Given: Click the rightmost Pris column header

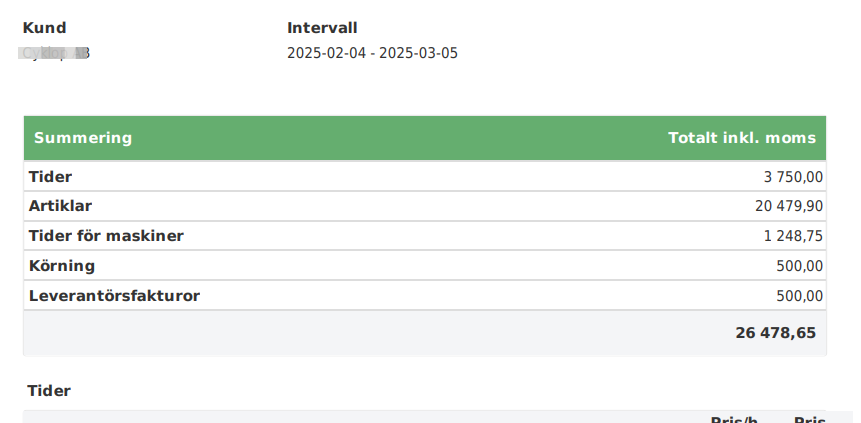Looking at the screenshot, I should pos(810,419).
